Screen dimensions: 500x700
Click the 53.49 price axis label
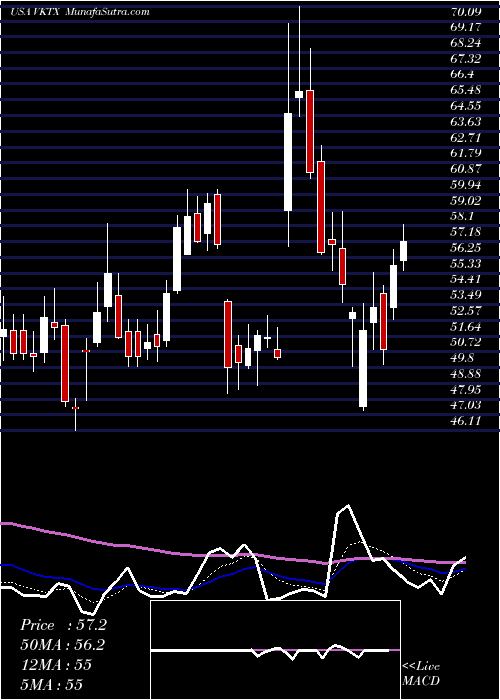pyautogui.click(x=466, y=295)
